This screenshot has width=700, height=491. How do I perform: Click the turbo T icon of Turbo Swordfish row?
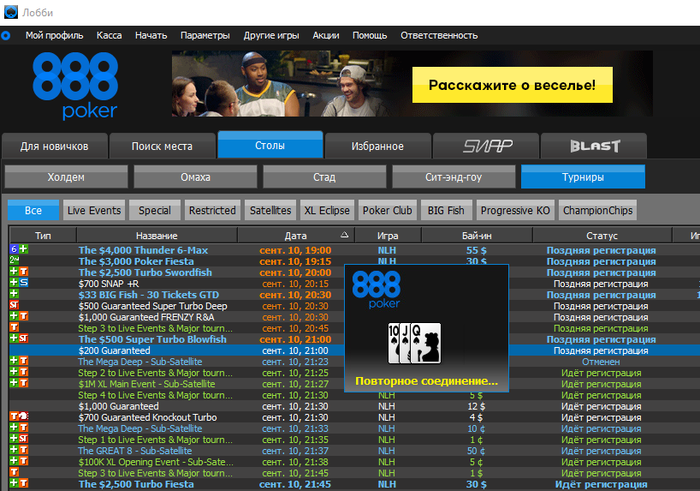(24, 271)
